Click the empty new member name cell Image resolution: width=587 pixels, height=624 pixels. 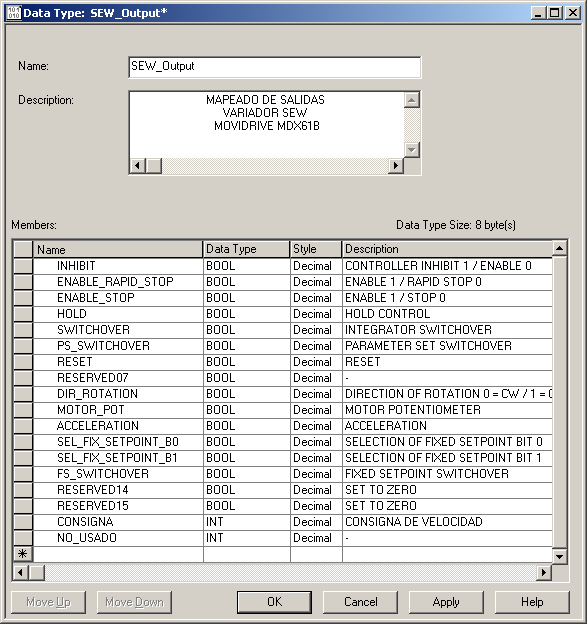click(118, 554)
